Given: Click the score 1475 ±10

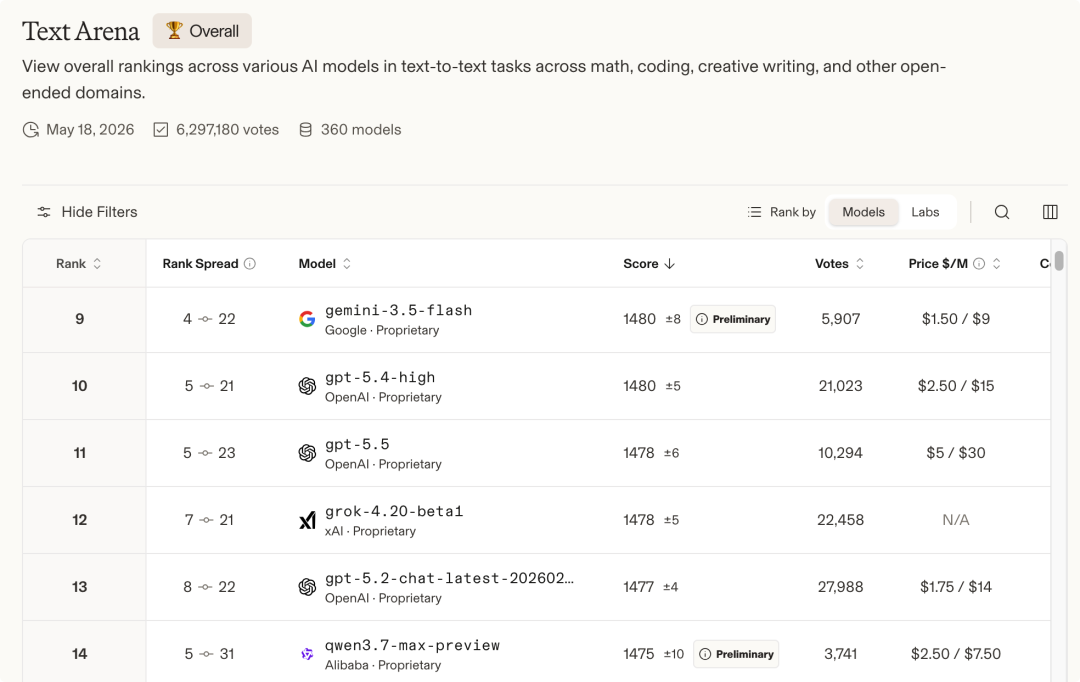Looking at the screenshot, I should tap(654, 654).
